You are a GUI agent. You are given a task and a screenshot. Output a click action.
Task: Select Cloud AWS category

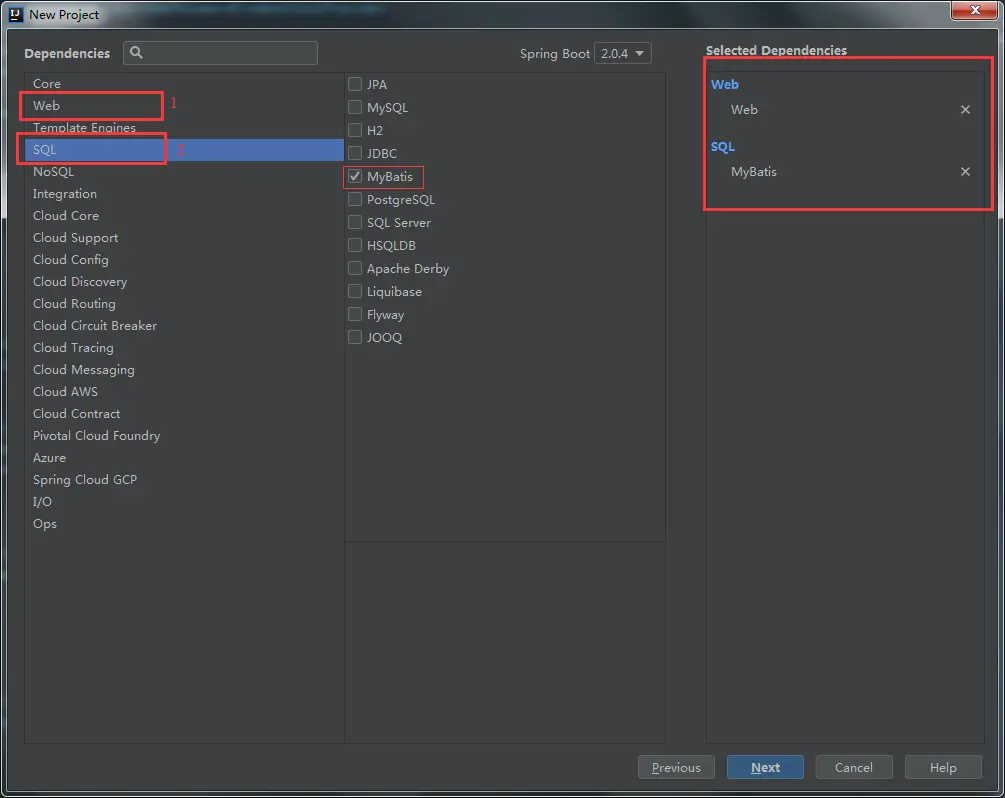pyautogui.click(x=184, y=392)
